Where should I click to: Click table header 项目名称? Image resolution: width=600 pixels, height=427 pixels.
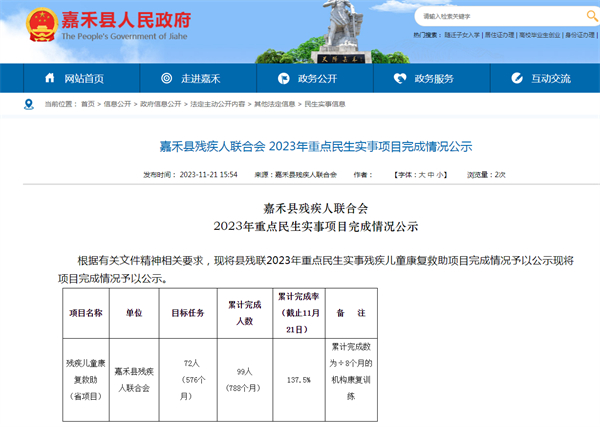click(86, 313)
